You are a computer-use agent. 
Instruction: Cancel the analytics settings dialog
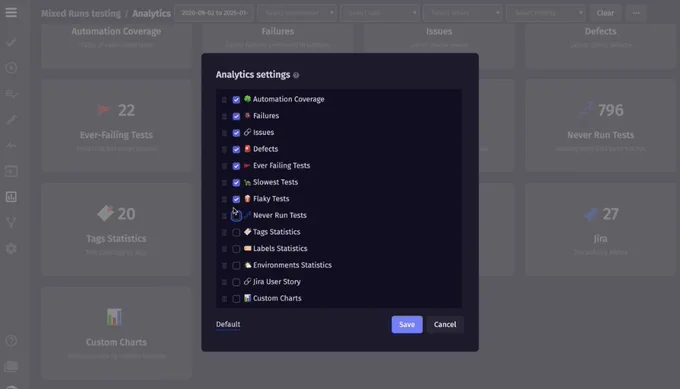(x=445, y=324)
